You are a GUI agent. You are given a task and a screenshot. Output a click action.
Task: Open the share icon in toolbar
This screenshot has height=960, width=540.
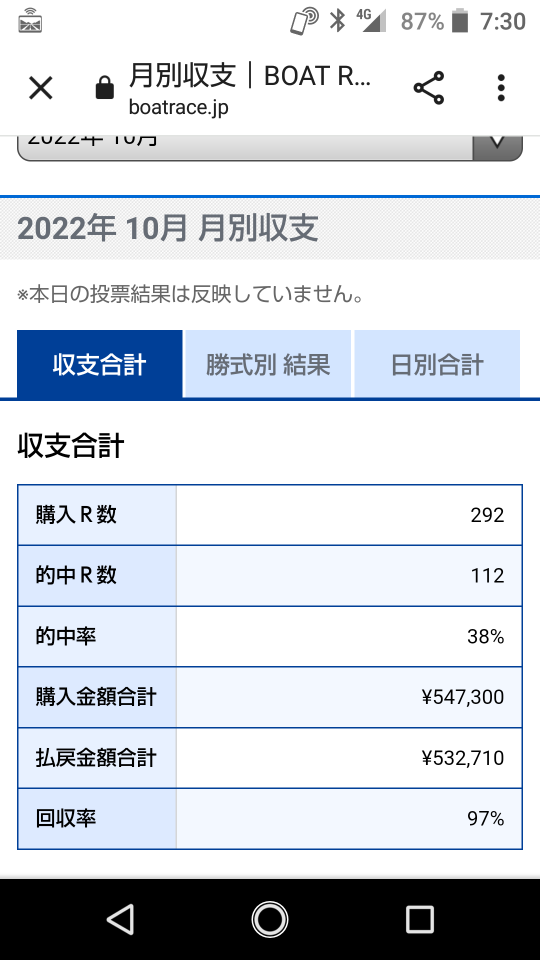pos(429,88)
